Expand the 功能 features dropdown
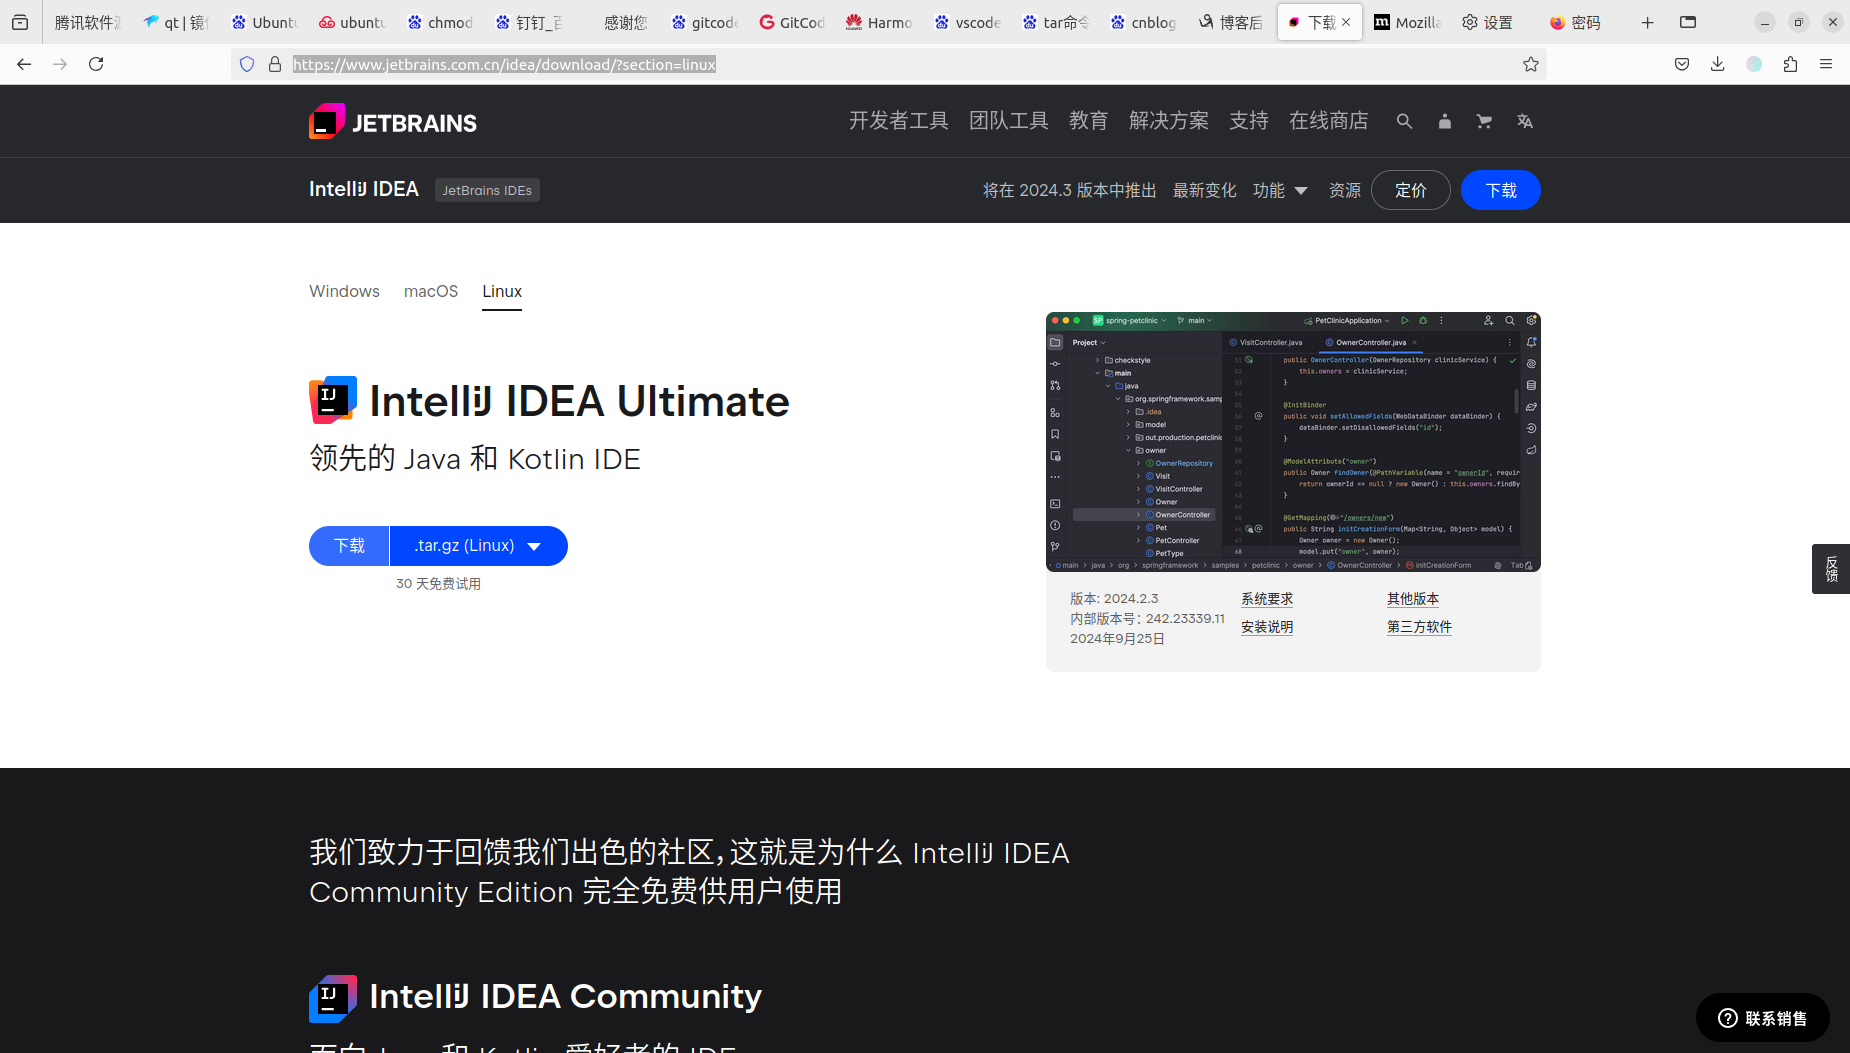This screenshot has width=1850, height=1053. coord(1280,190)
